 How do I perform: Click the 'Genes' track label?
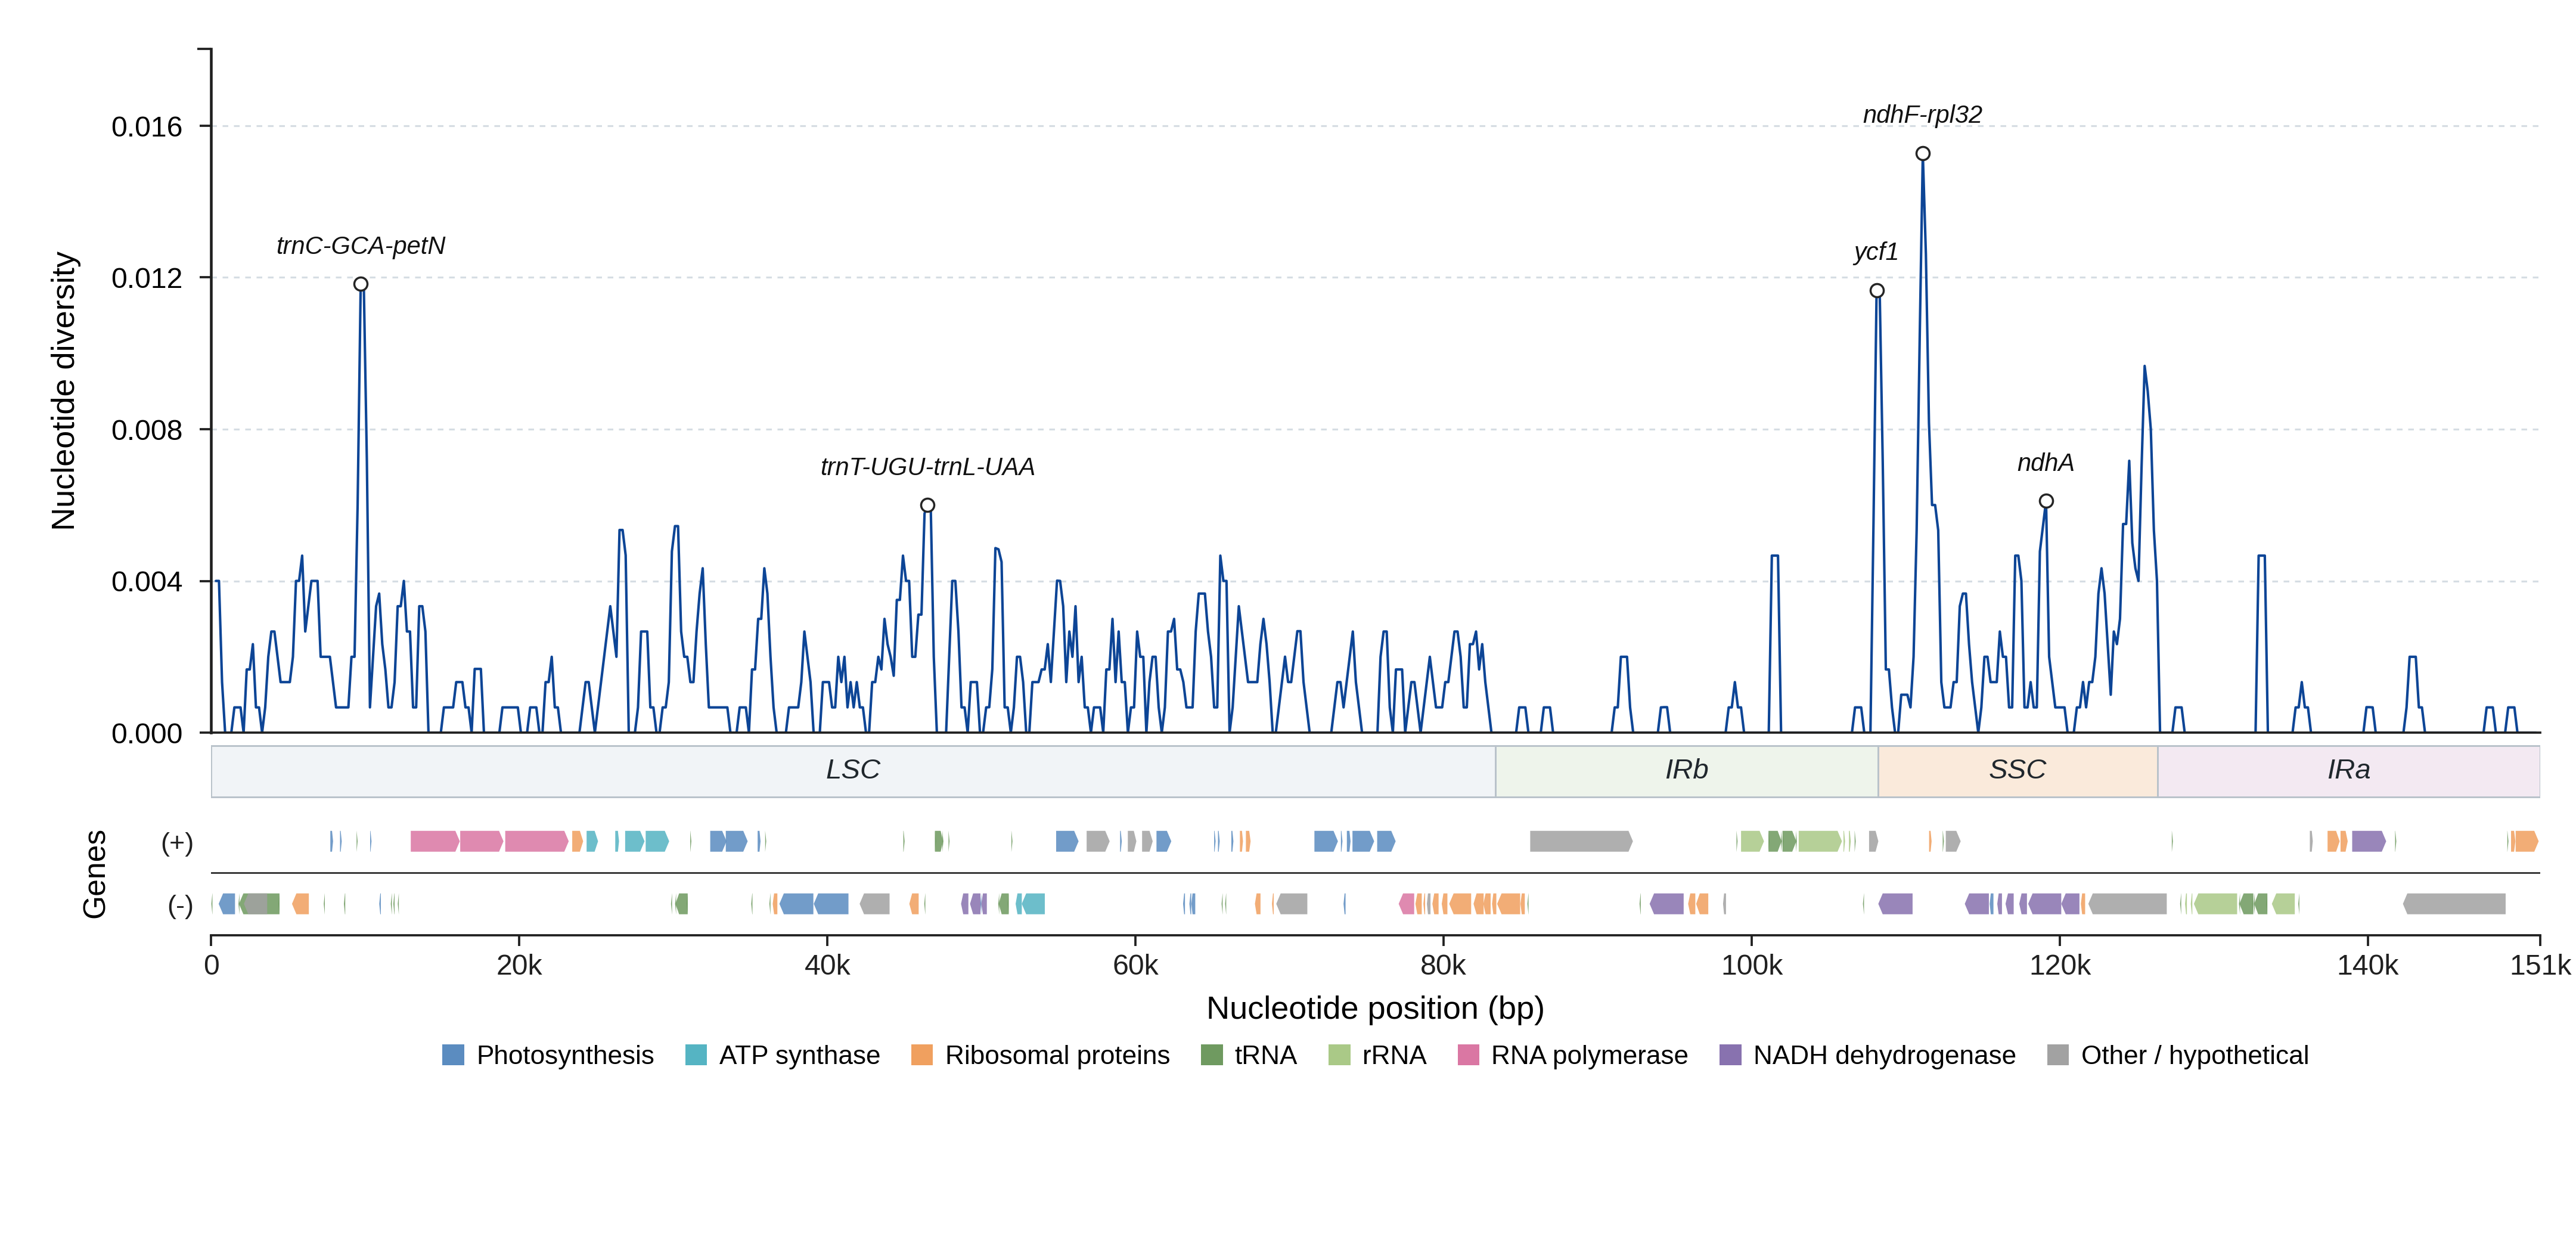coord(94,874)
